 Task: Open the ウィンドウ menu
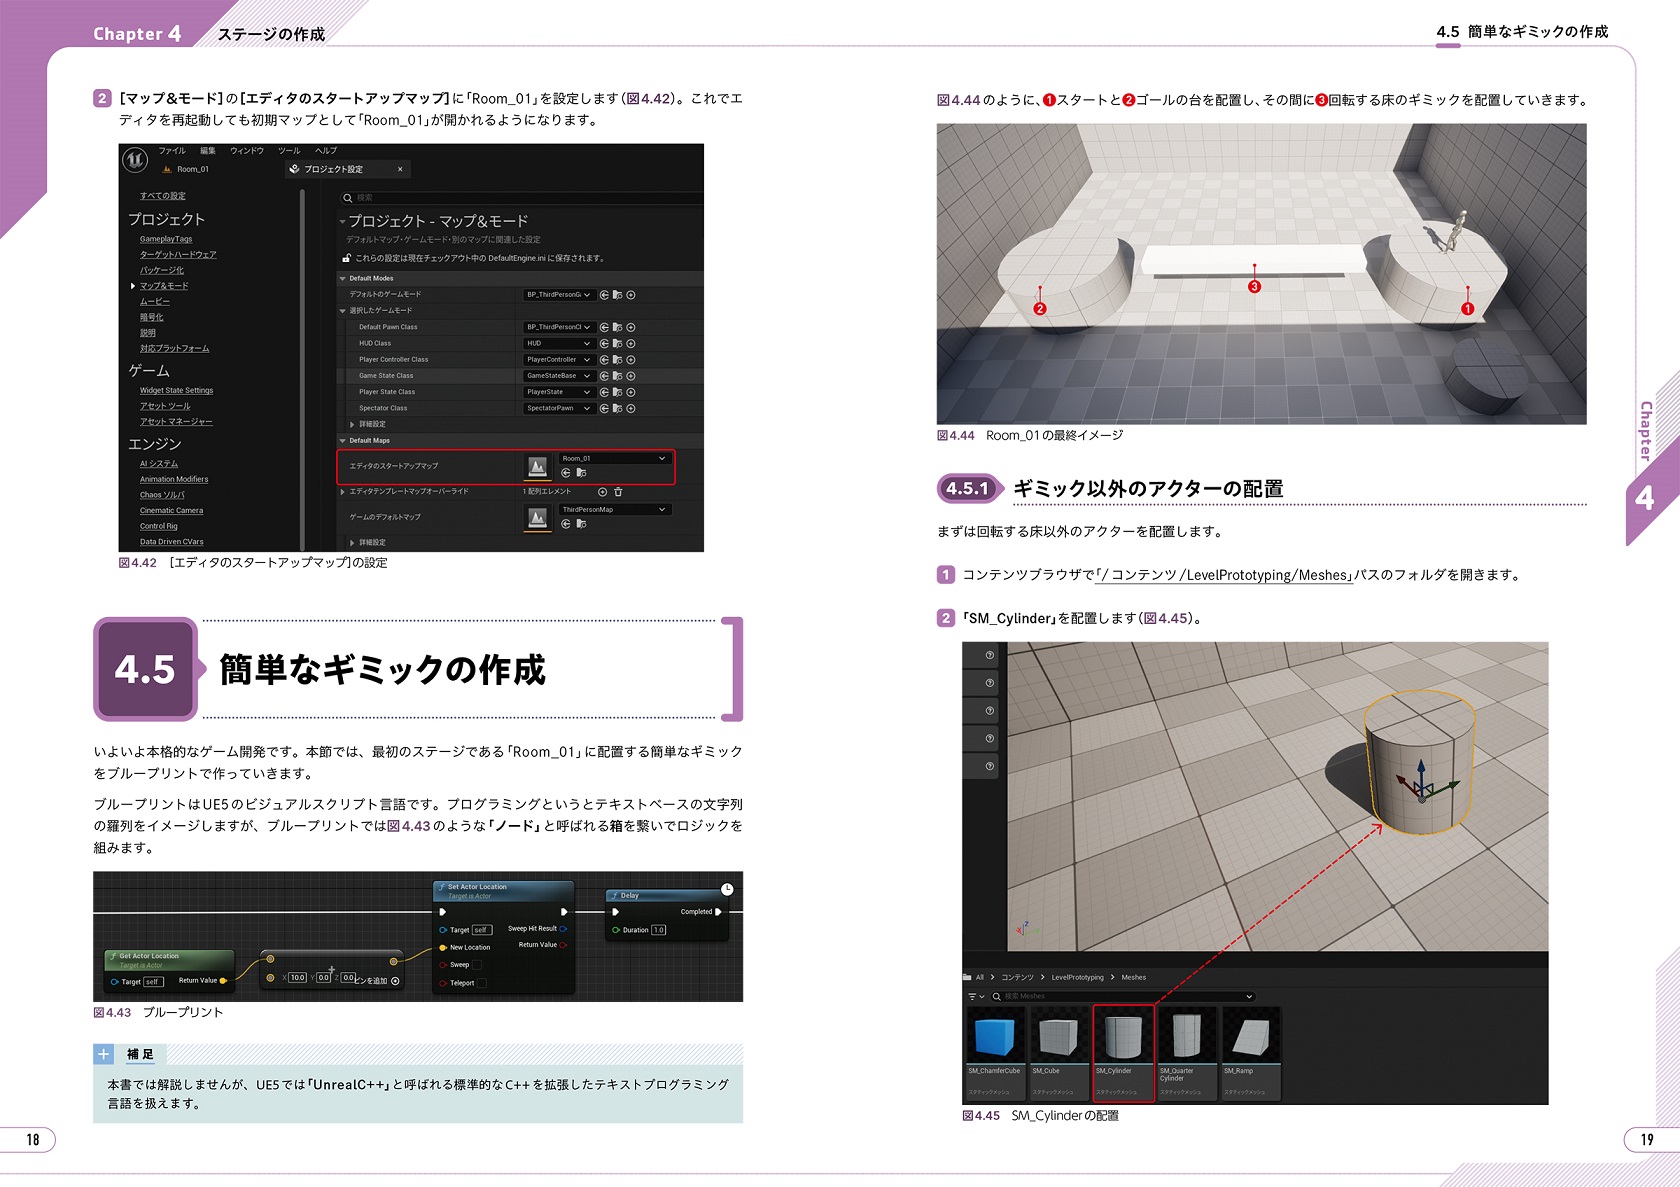point(247,151)
